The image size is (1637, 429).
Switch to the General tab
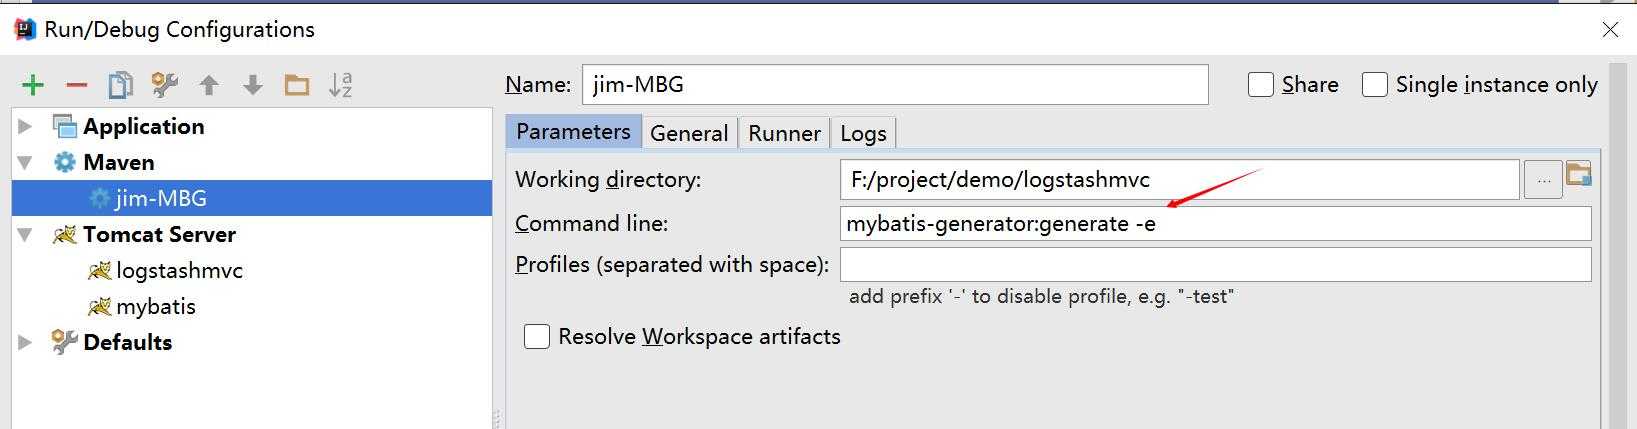pos(689,133)
